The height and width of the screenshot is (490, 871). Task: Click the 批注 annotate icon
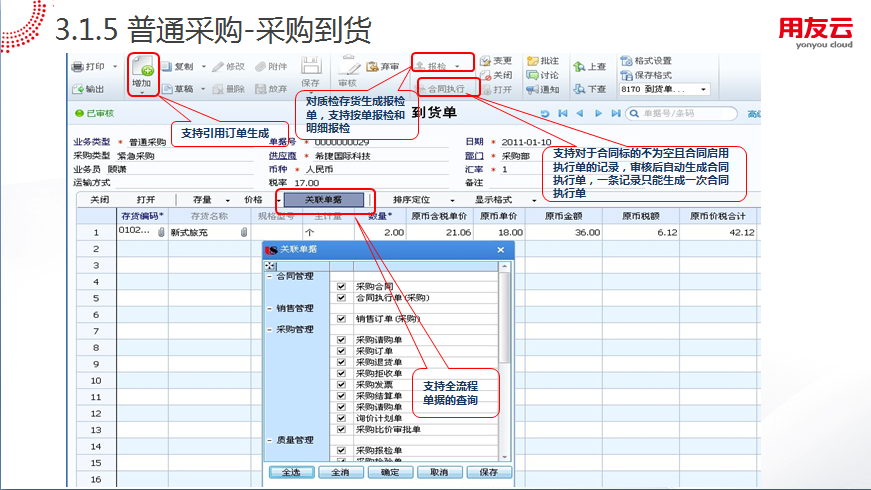tap(533, 61)
